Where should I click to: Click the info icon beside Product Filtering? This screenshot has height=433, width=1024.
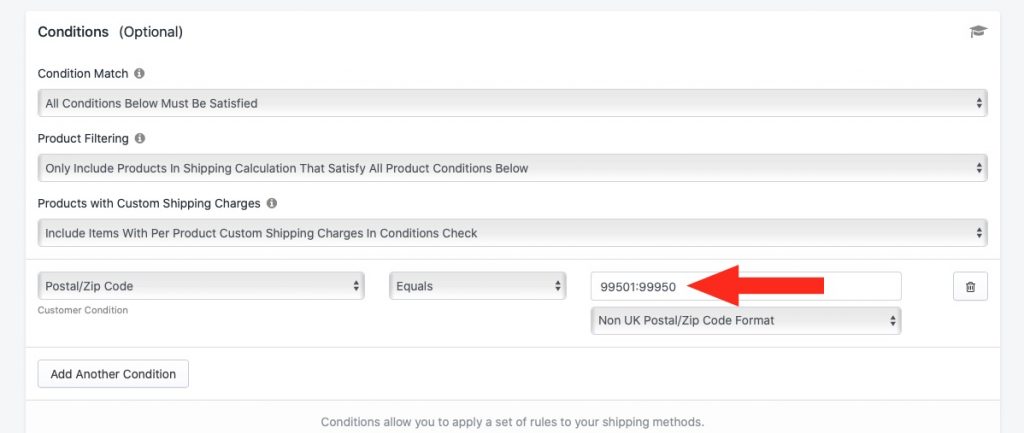click(x=140, y=138)
